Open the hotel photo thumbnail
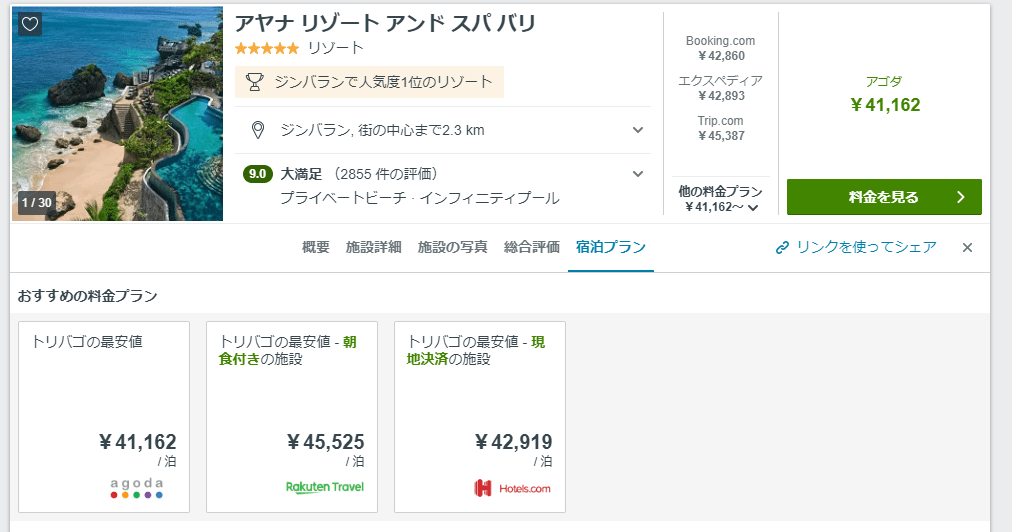1012x532 pixels. pos(117,114)
